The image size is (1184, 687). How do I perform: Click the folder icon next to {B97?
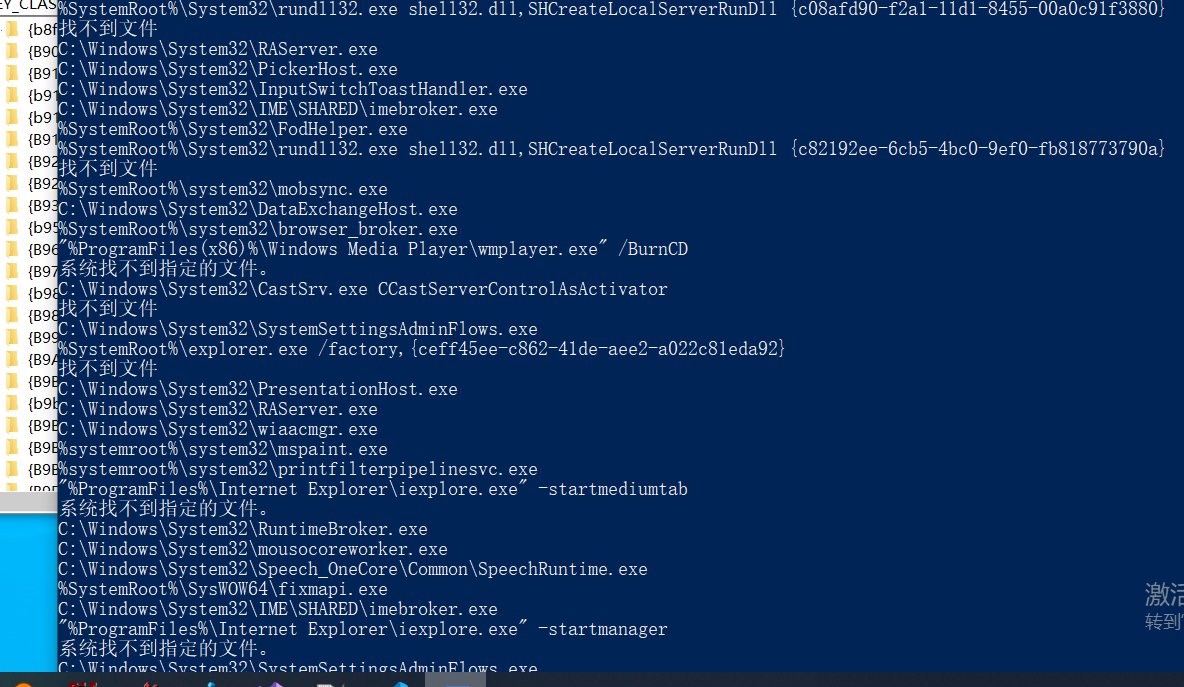click(x=12, y=271)
